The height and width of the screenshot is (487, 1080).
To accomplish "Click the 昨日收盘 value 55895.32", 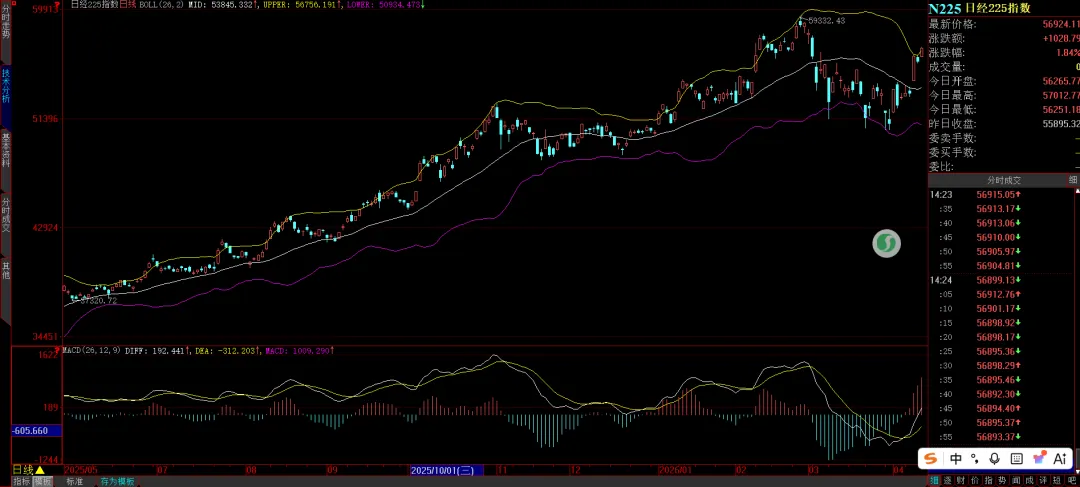I will coord(1061,124).
